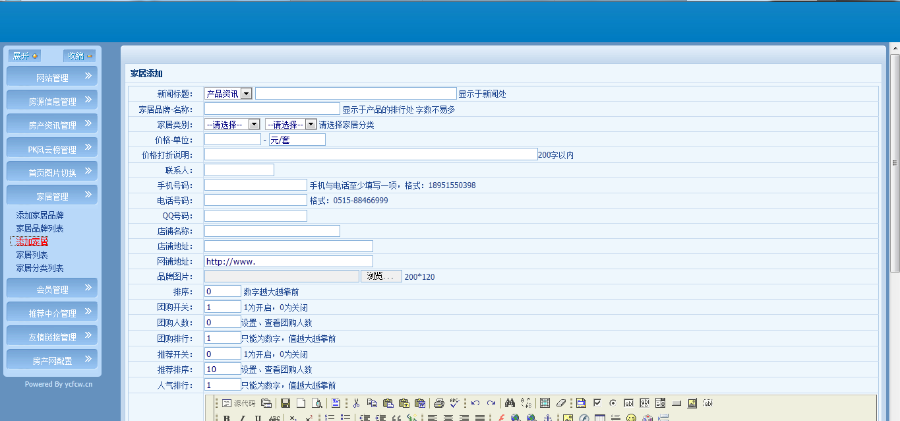Click the 收缩 collapse-all button
Viewport: 900px width, 421px height.
79,56
